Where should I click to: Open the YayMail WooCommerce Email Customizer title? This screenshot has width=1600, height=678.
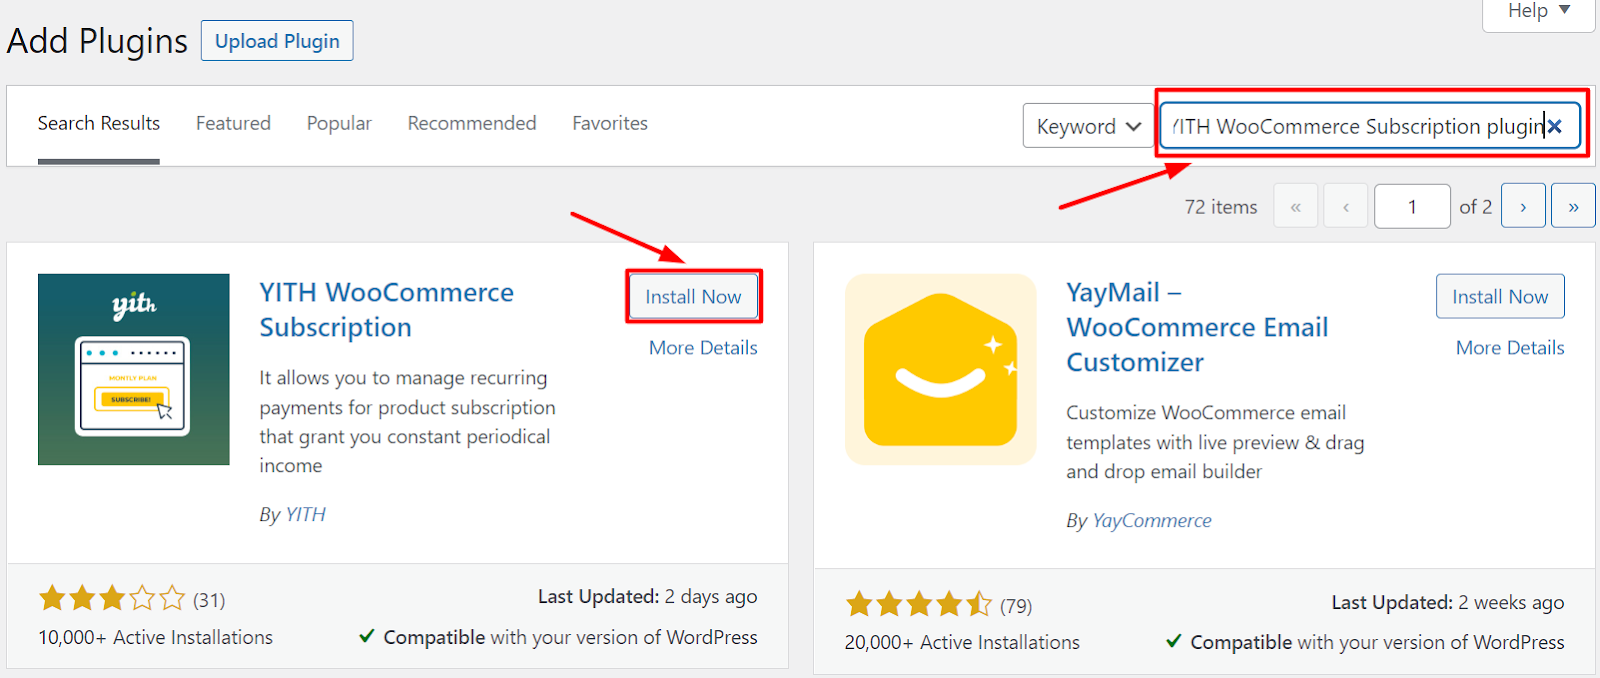pyautogui.click(x=1197, y=327)
